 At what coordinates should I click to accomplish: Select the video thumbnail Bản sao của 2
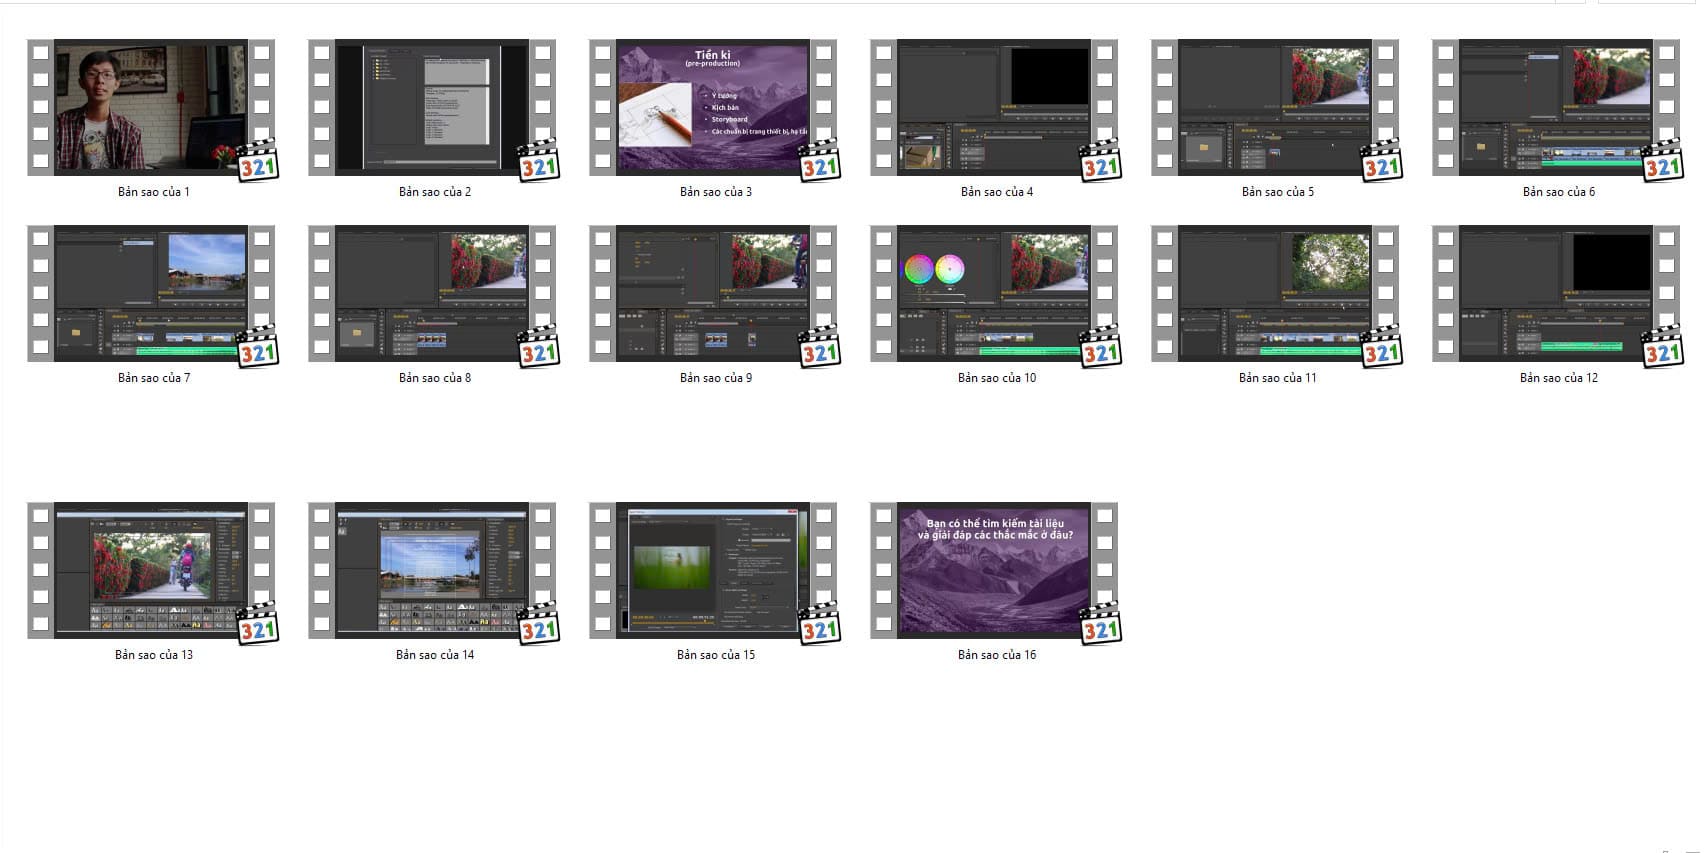(x=432, y=108)
